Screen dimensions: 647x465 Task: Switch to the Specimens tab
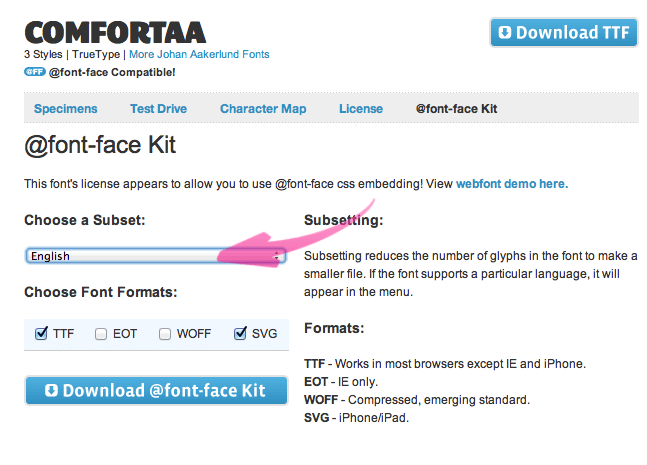point(66,109)
